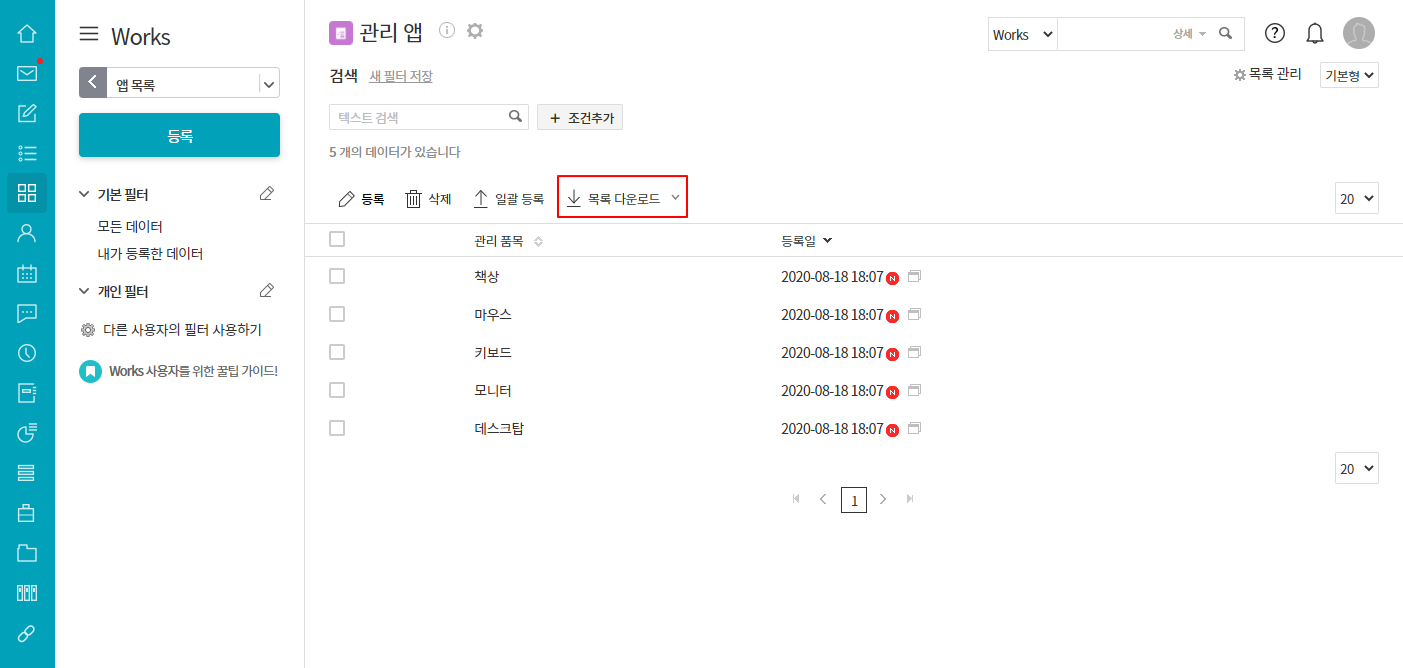Image resolution: width=1403 pixels, height=668 pixels.
Task: Open settings gear next to 관리 앱
Action: tap(475, 31)
